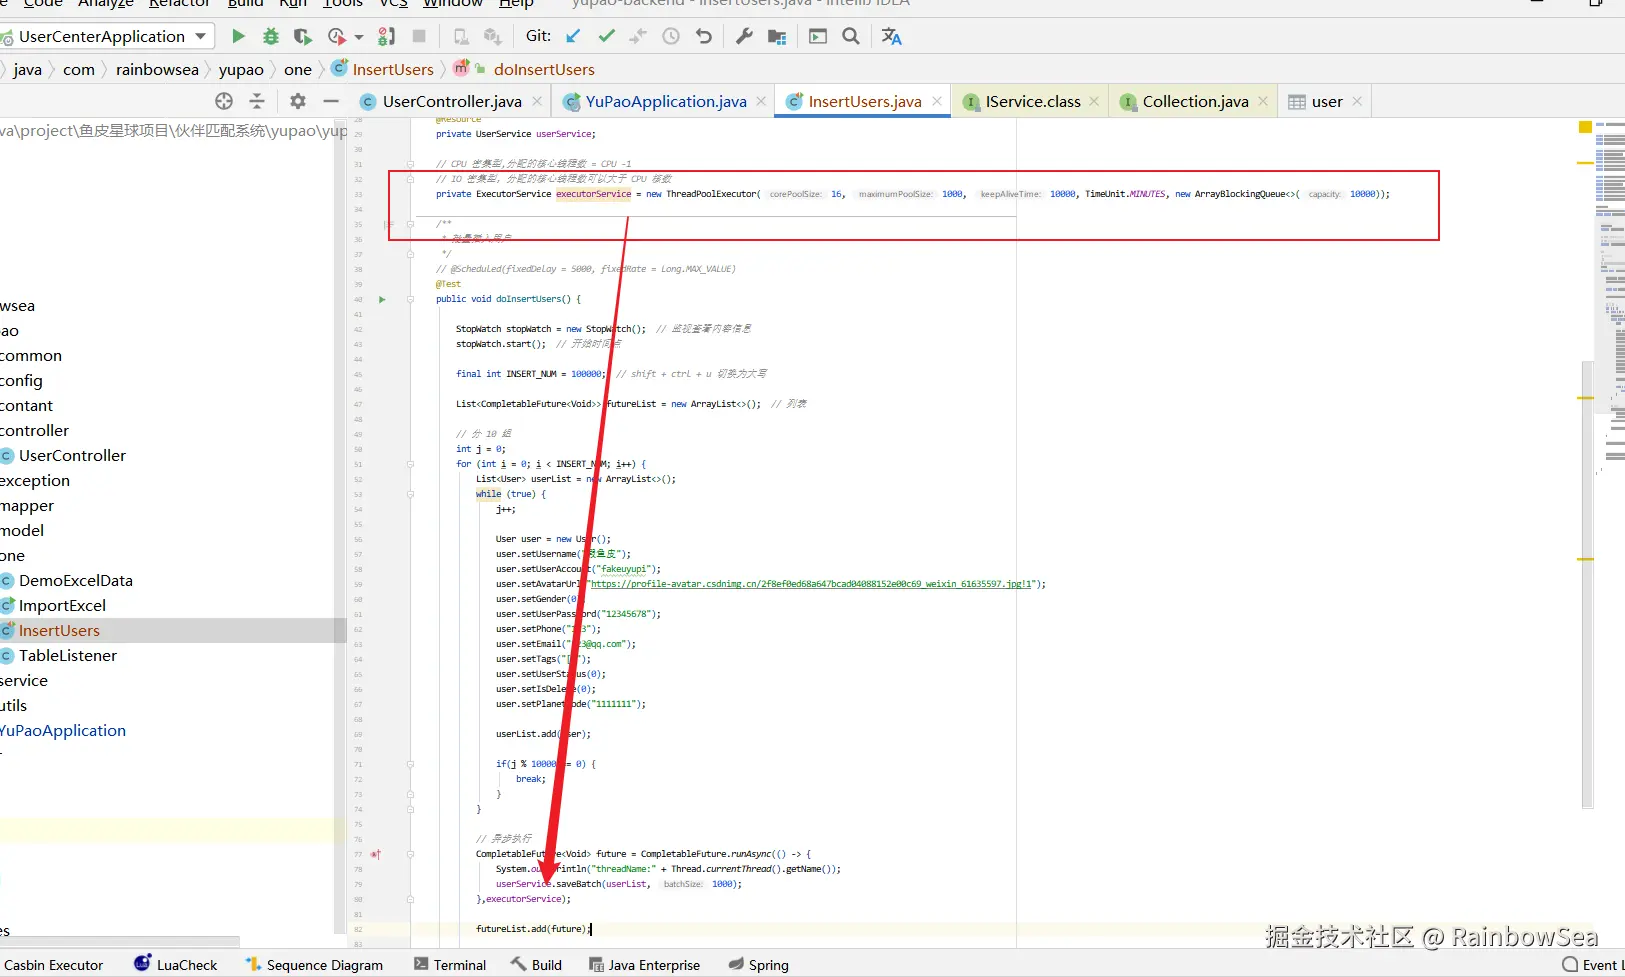The width and height of the screenshot is (1625, 977).
Task: Click the run anything window icon
Action: coord(818,36)
